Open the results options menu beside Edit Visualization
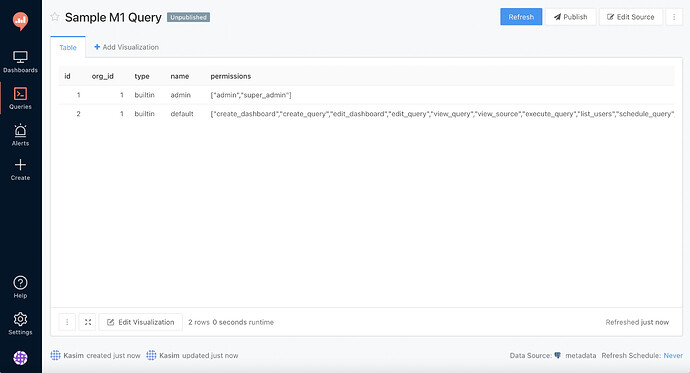 (67, 322)
